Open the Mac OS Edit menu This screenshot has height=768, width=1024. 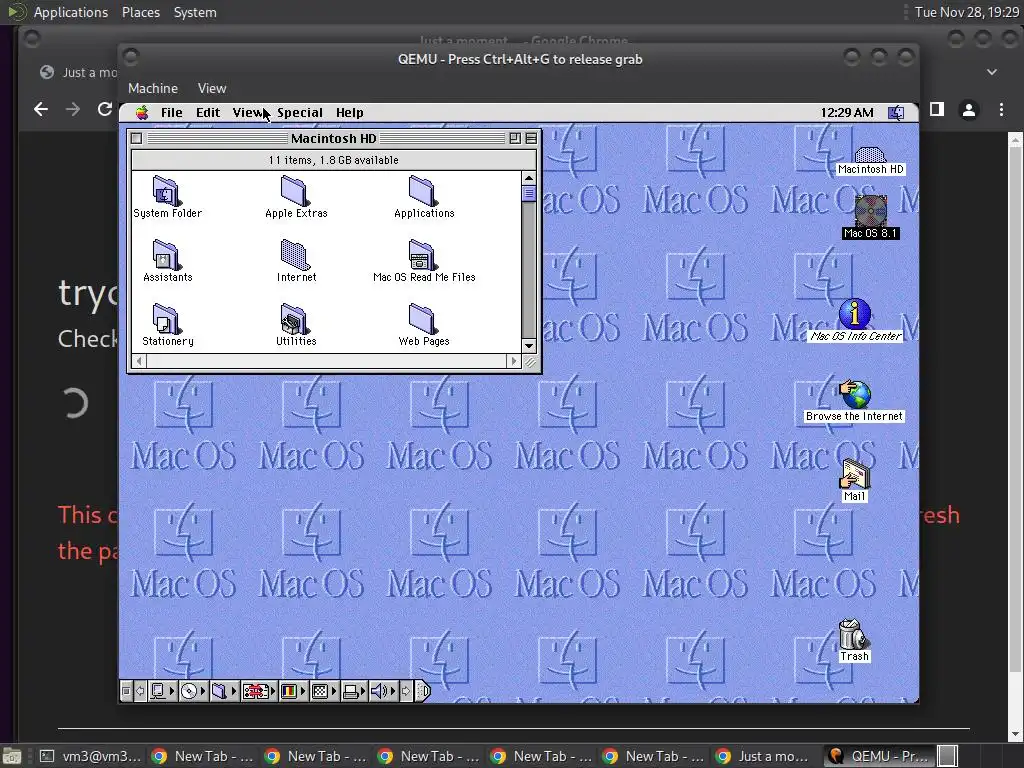[x=208, y=112]
